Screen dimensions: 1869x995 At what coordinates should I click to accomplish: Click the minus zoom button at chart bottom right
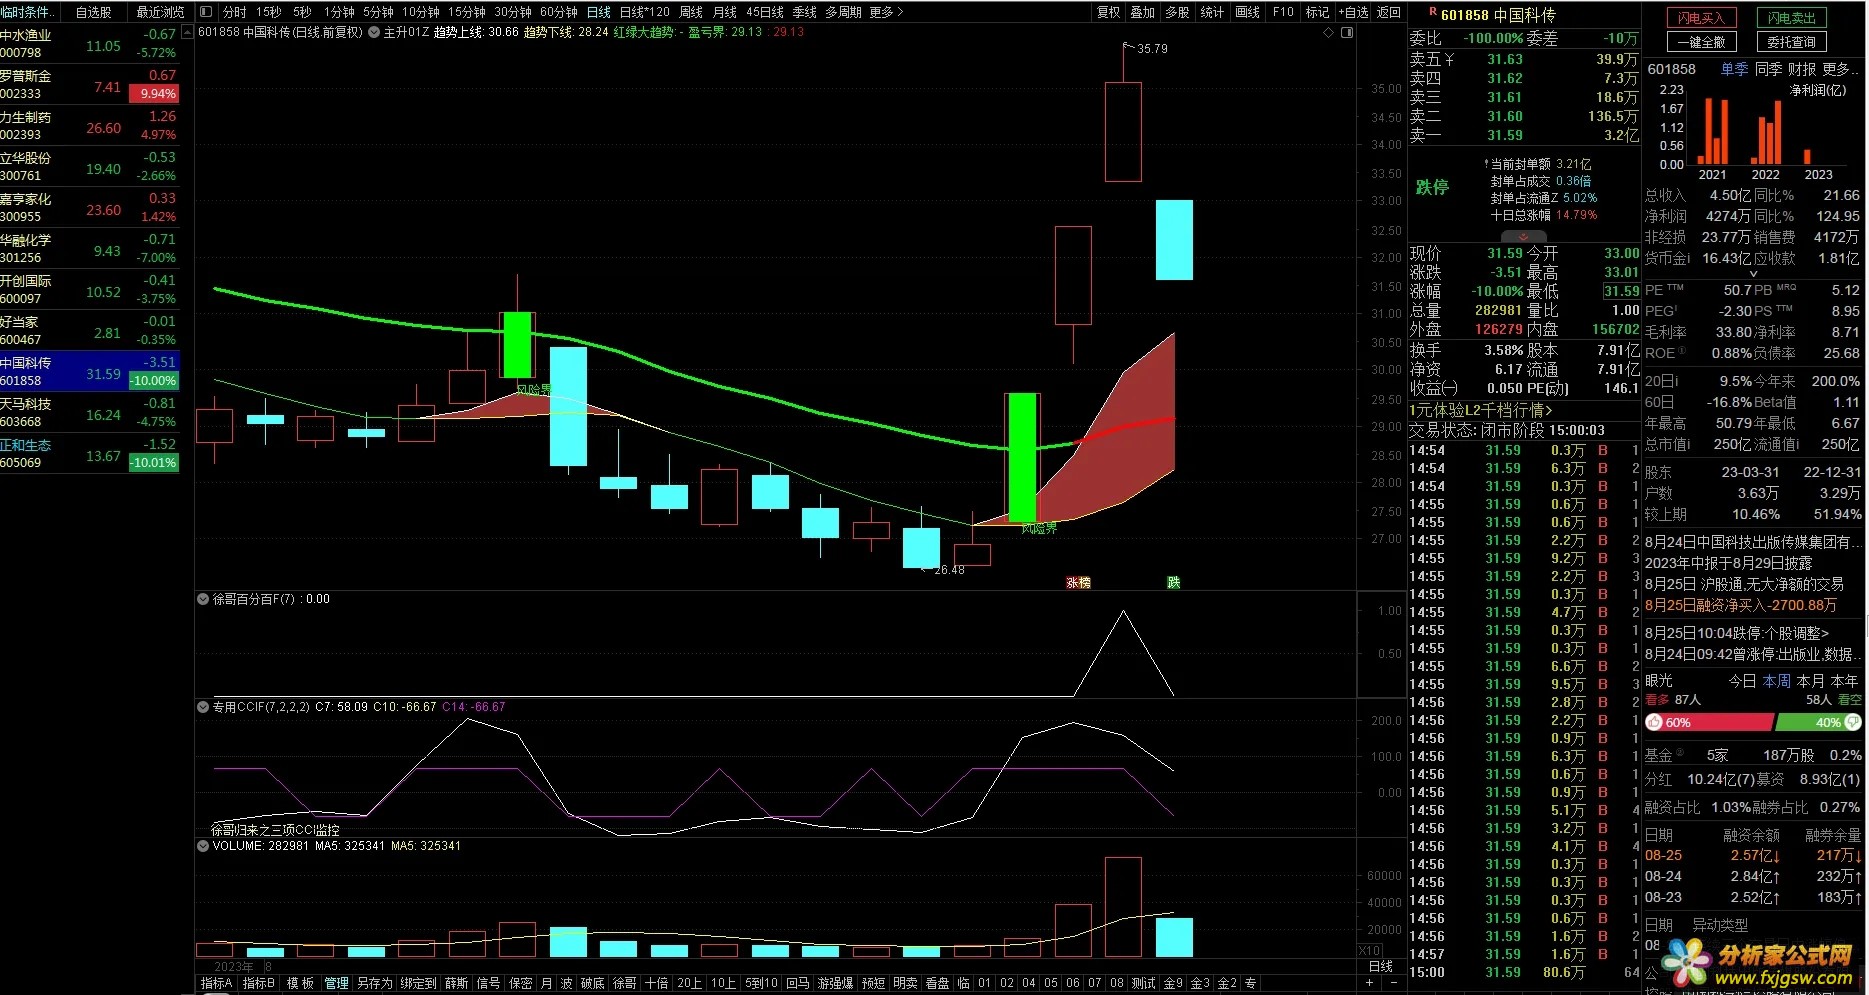(x=1394, y=983)
